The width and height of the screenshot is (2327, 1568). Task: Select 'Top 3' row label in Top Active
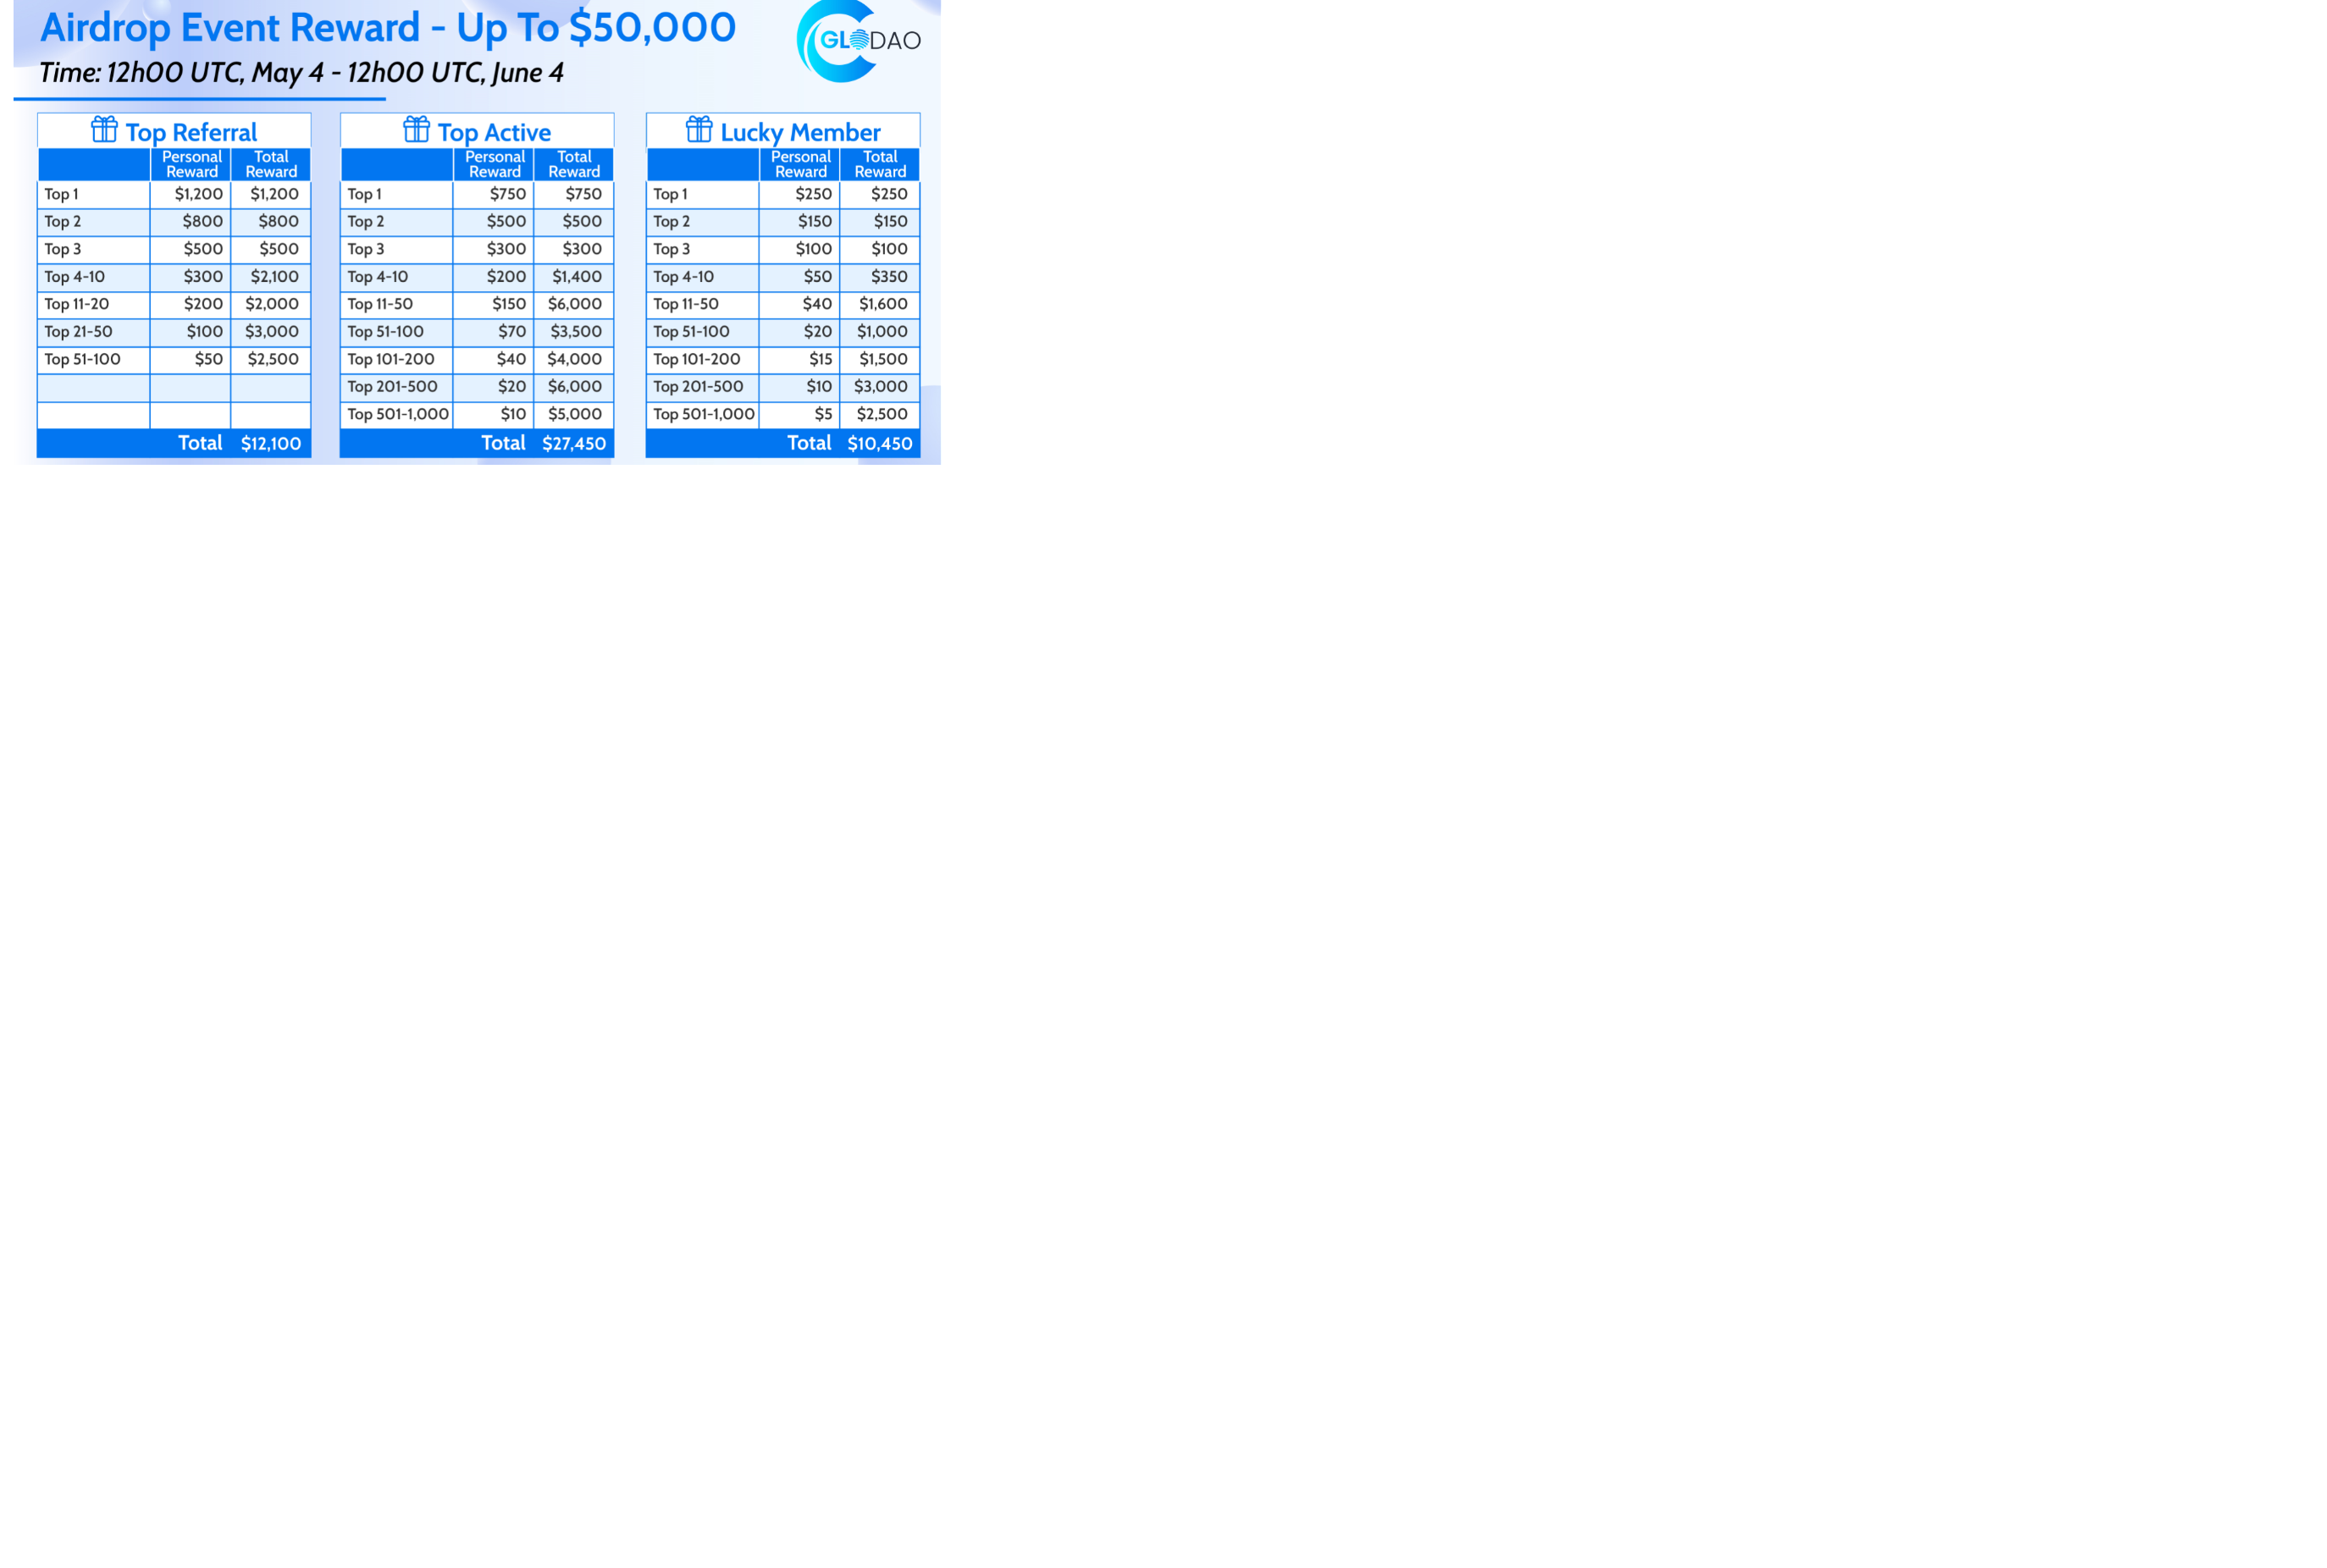coord(365,249)
